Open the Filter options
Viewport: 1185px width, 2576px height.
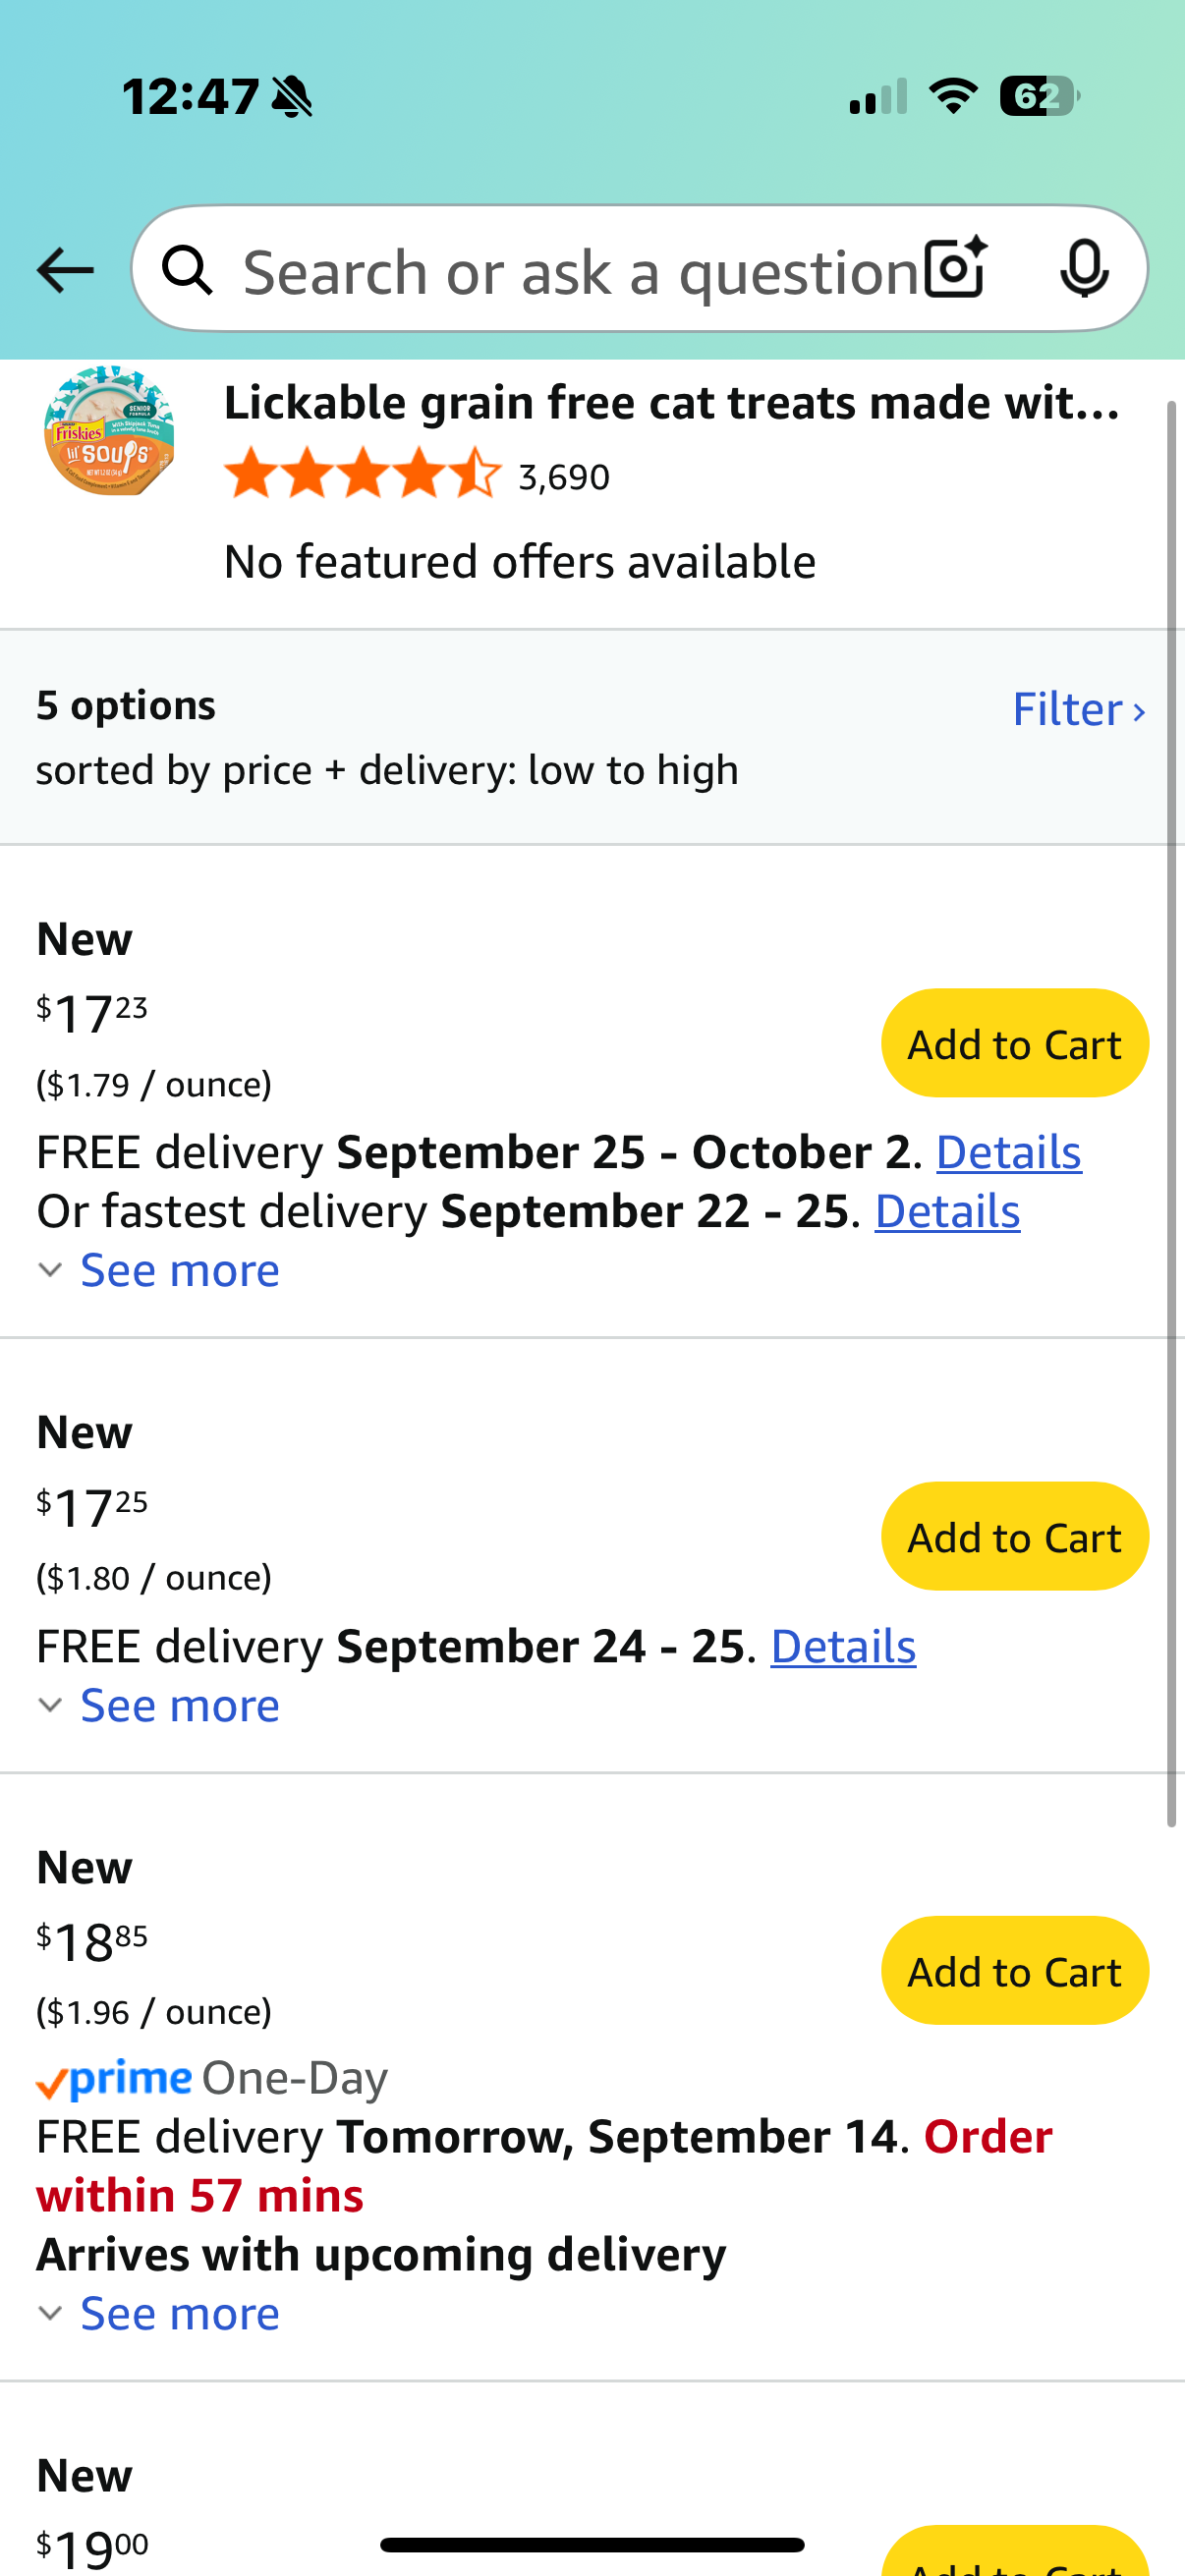pos(1078,709)
